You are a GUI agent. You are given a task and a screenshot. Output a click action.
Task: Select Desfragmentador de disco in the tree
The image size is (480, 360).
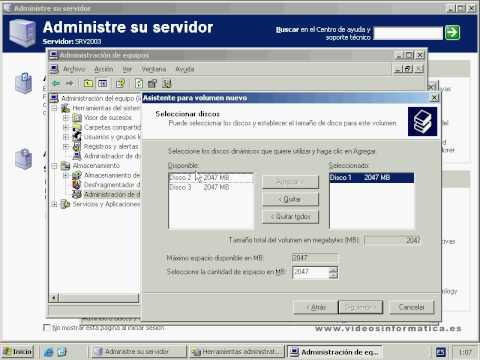[112, 185]
